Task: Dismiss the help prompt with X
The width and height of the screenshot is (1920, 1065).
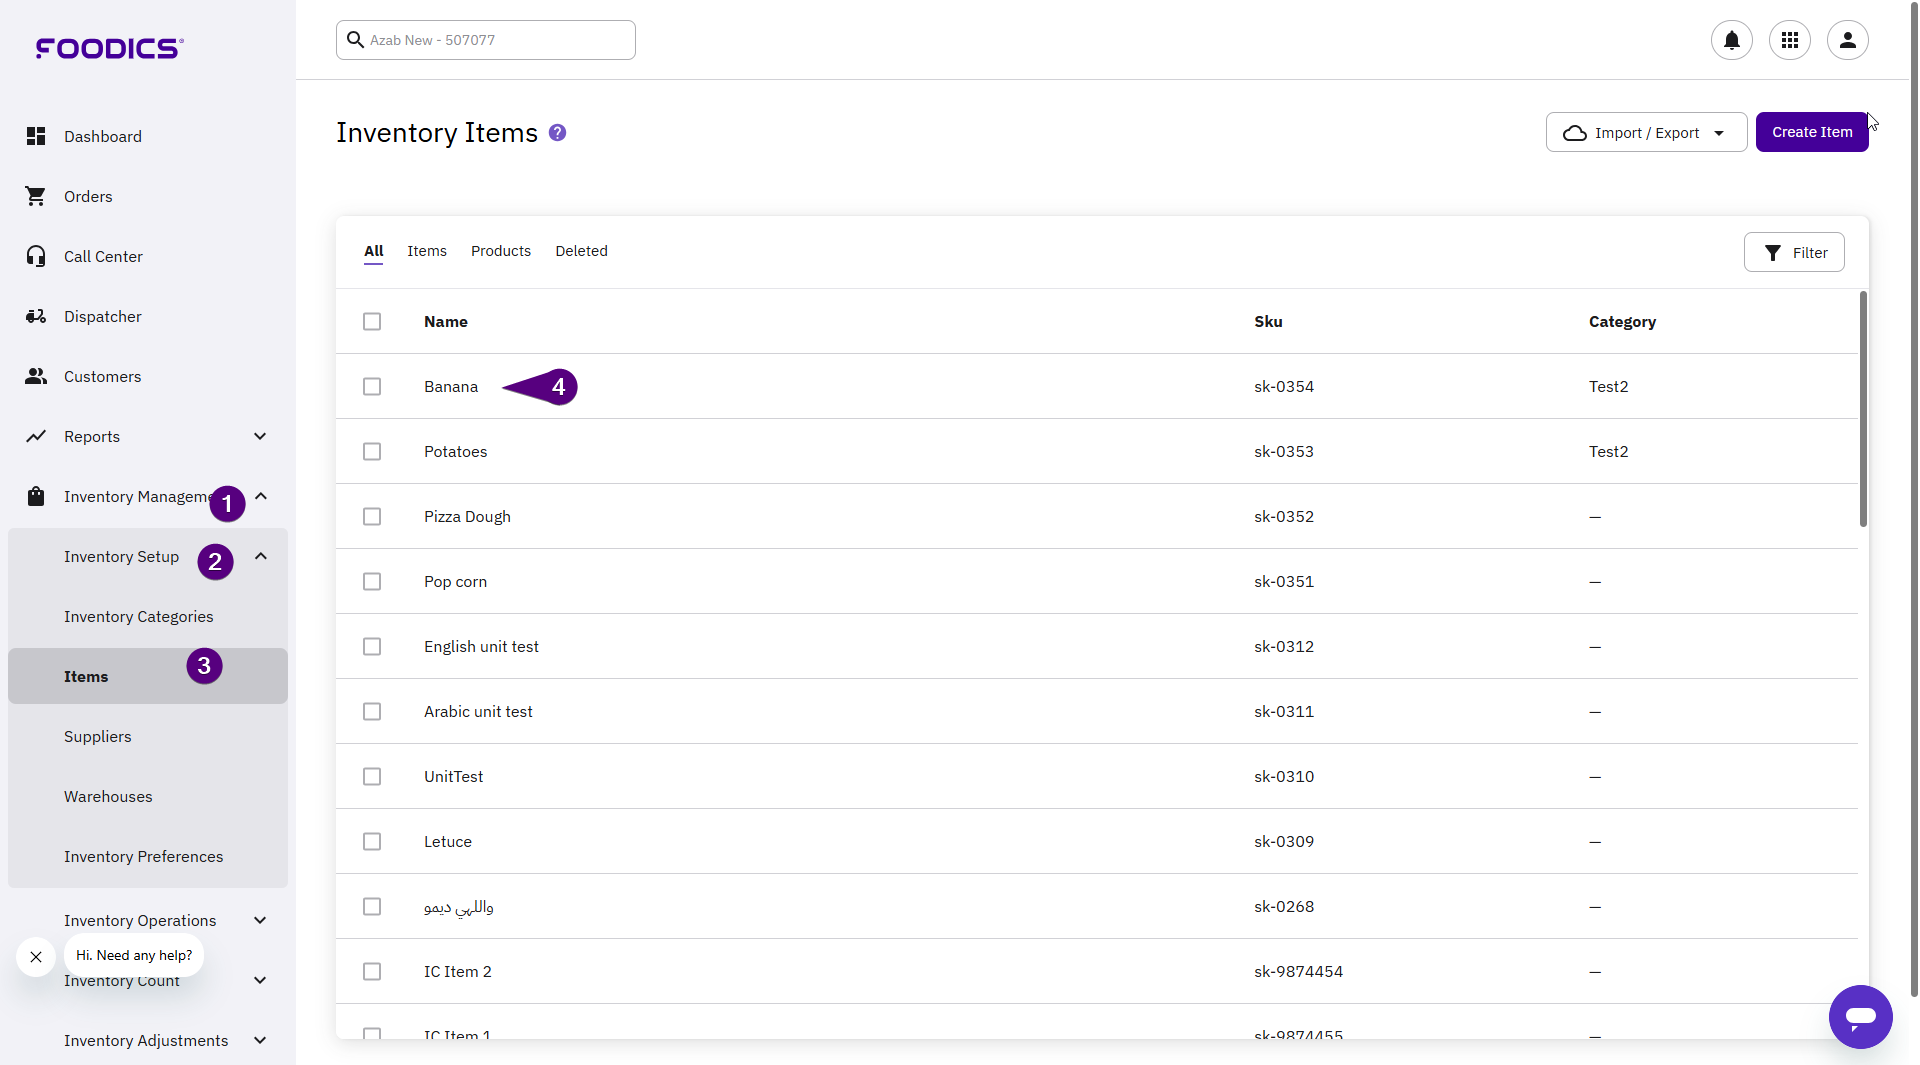Action: (x=36, y=957)
